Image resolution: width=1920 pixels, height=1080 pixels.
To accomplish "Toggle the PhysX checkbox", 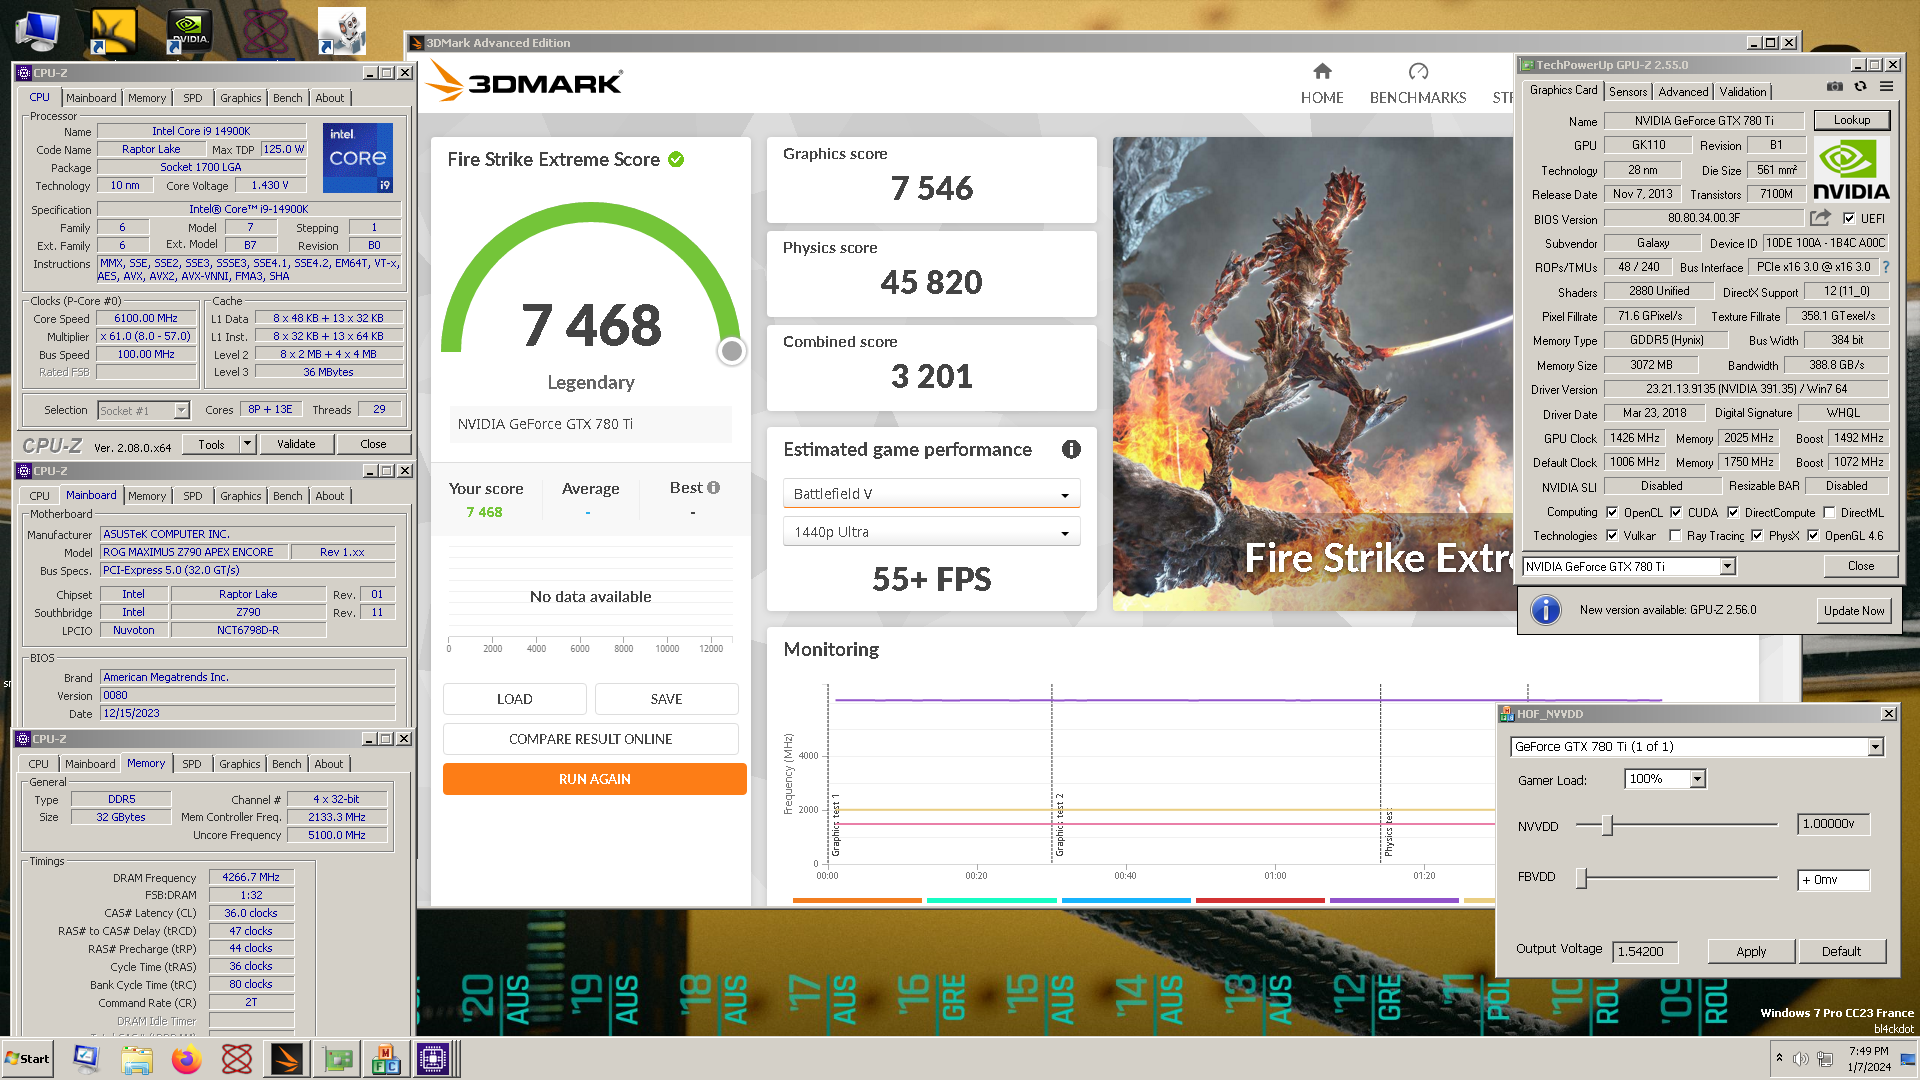I will point(1757,535).
